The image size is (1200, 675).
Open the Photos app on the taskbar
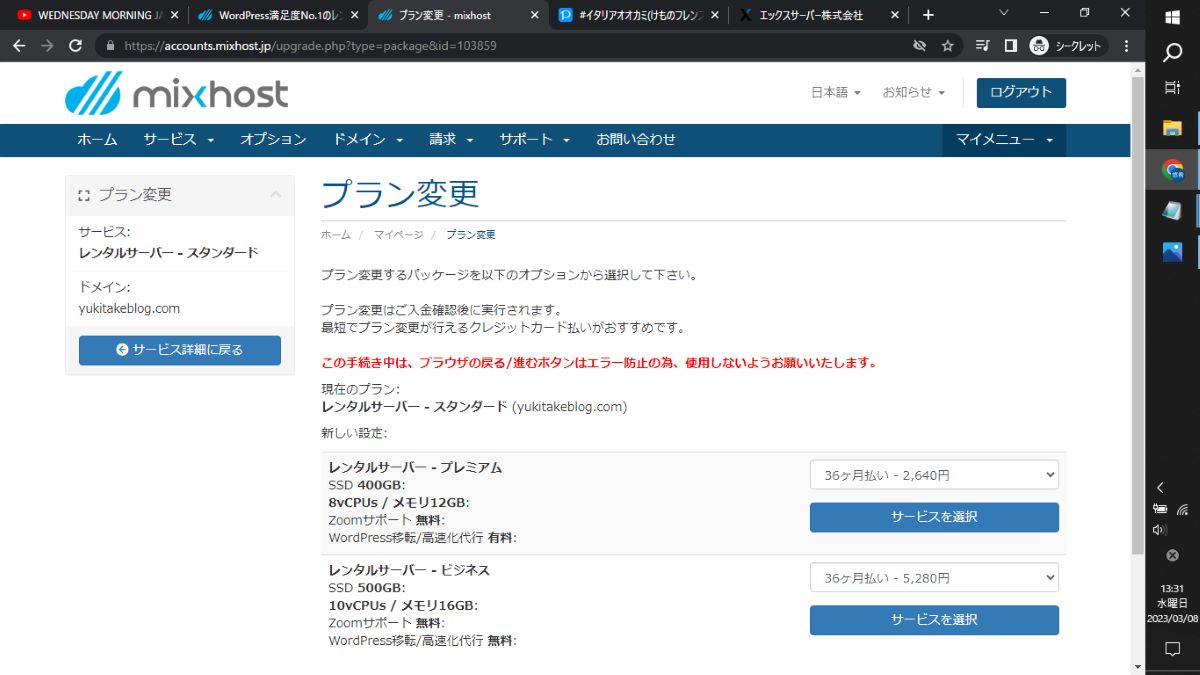pyautogui.click(x=1173, y=252)
